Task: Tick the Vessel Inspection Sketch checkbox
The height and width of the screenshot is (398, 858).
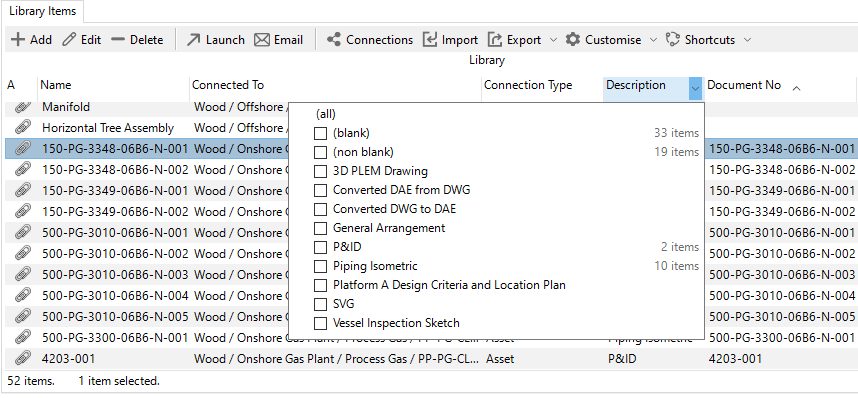Action: pos(321,324)
